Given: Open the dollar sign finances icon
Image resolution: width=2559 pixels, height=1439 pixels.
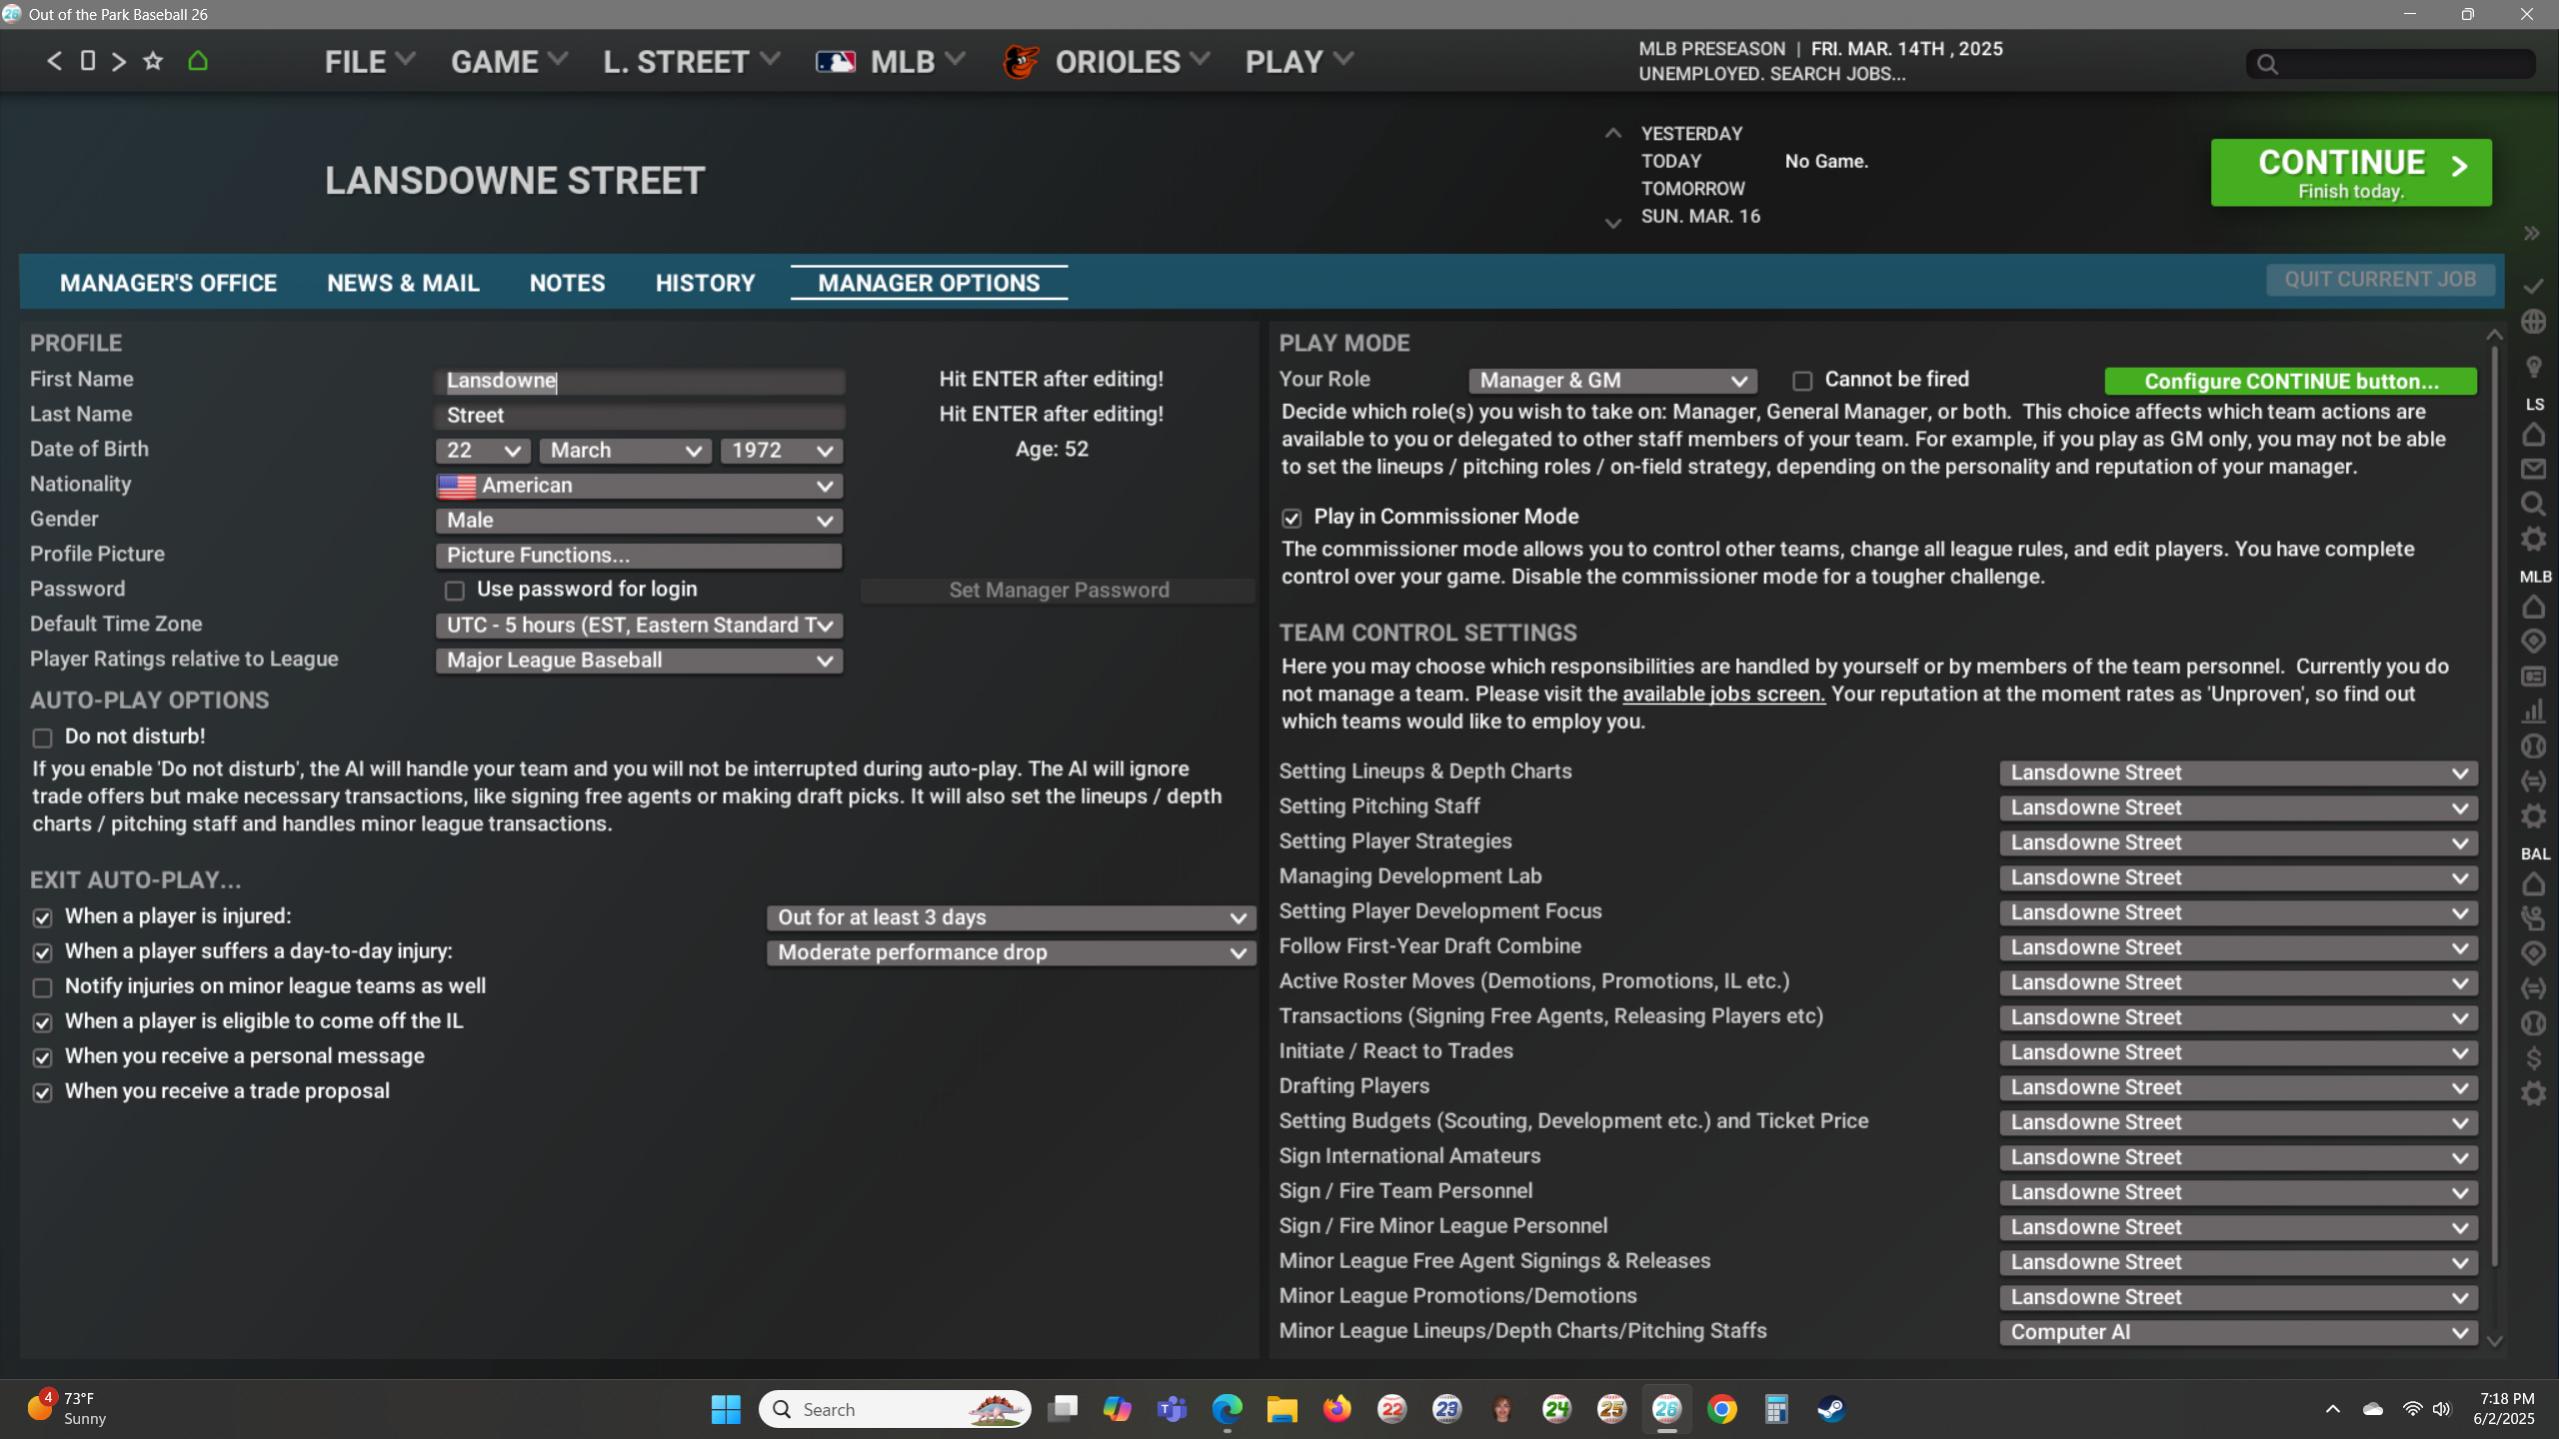Looking at the screenshot, I should pyautogui.click(x=2533, y=1058).
